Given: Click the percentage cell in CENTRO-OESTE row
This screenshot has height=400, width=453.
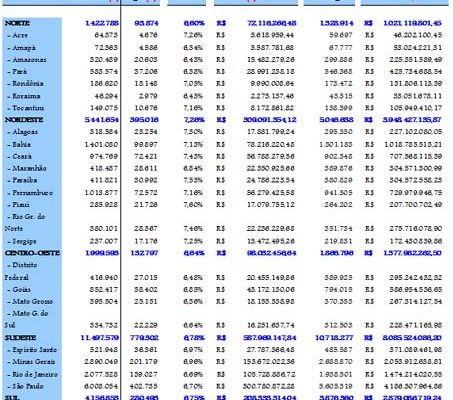Looking at the screenshot, I should pyautogui.click(x=194, y=253).
